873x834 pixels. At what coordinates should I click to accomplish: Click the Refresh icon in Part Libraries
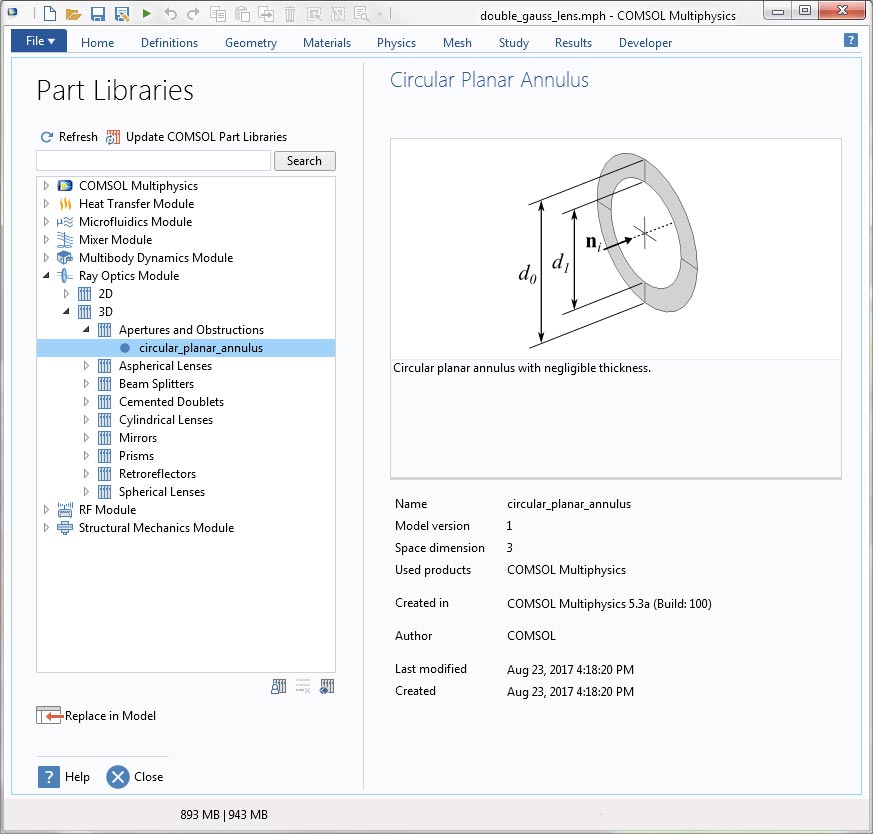click(x=46, y=137)
